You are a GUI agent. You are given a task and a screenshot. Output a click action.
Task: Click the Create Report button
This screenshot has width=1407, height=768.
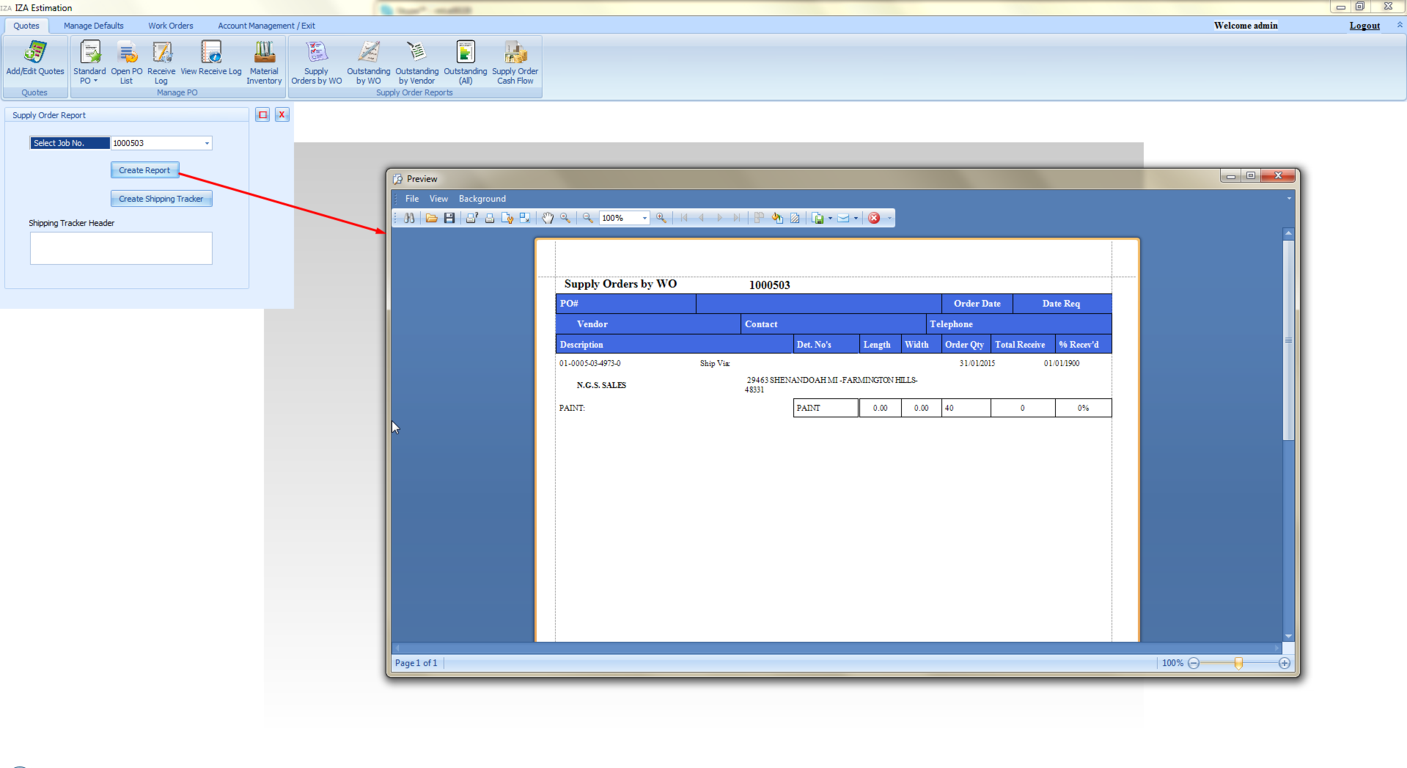click(144, 170)
